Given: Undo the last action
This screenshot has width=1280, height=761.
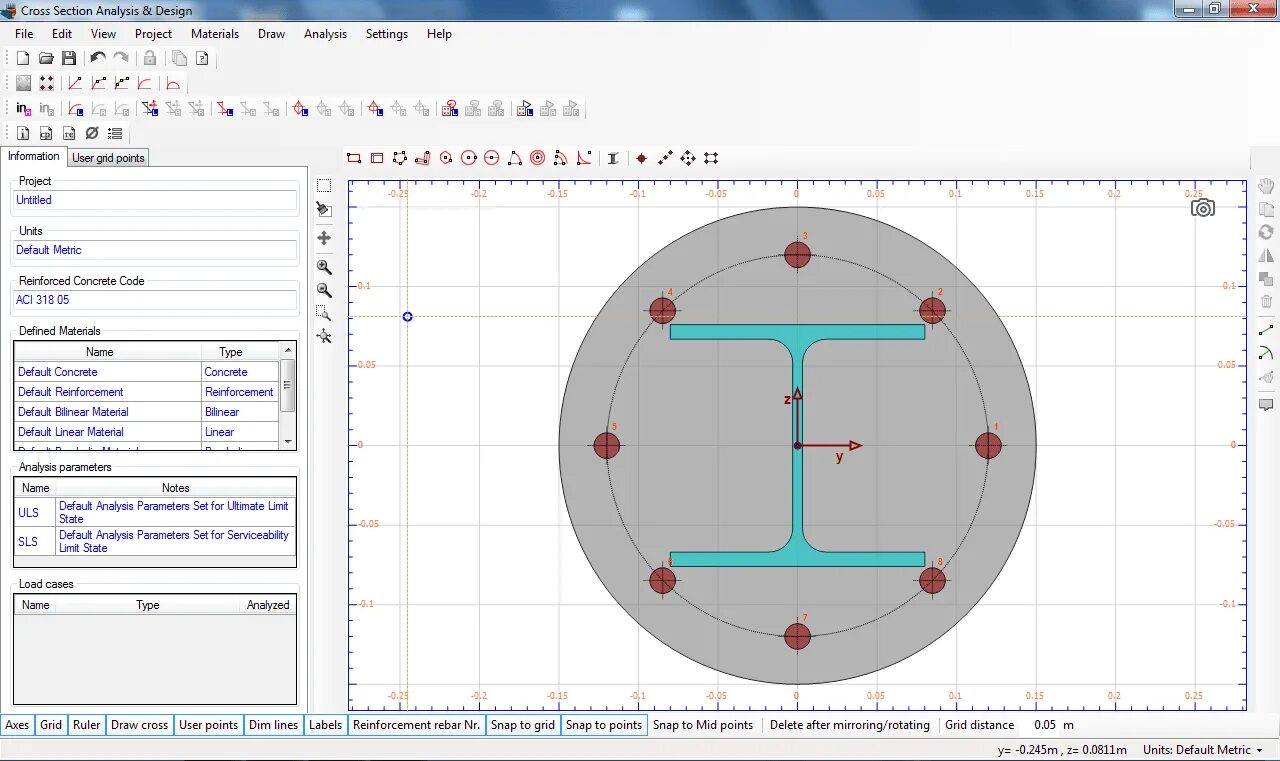Looking at the screenshot, I should pyautogui.click(x=98, y=58).
